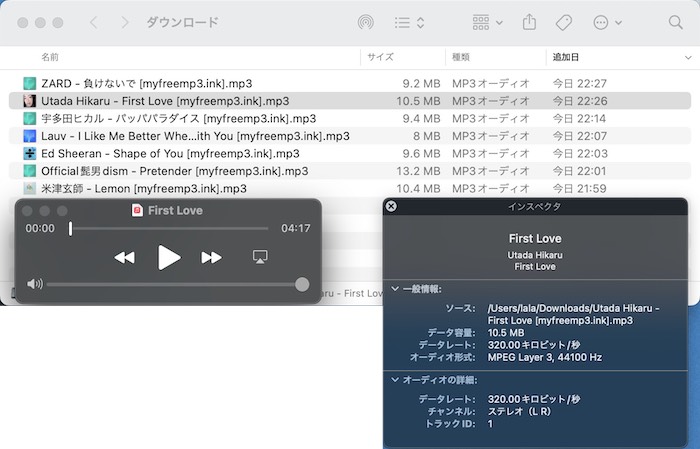Select Lauv I Like Me Better file
Screen dimensions: 700x449
[350, 136]
